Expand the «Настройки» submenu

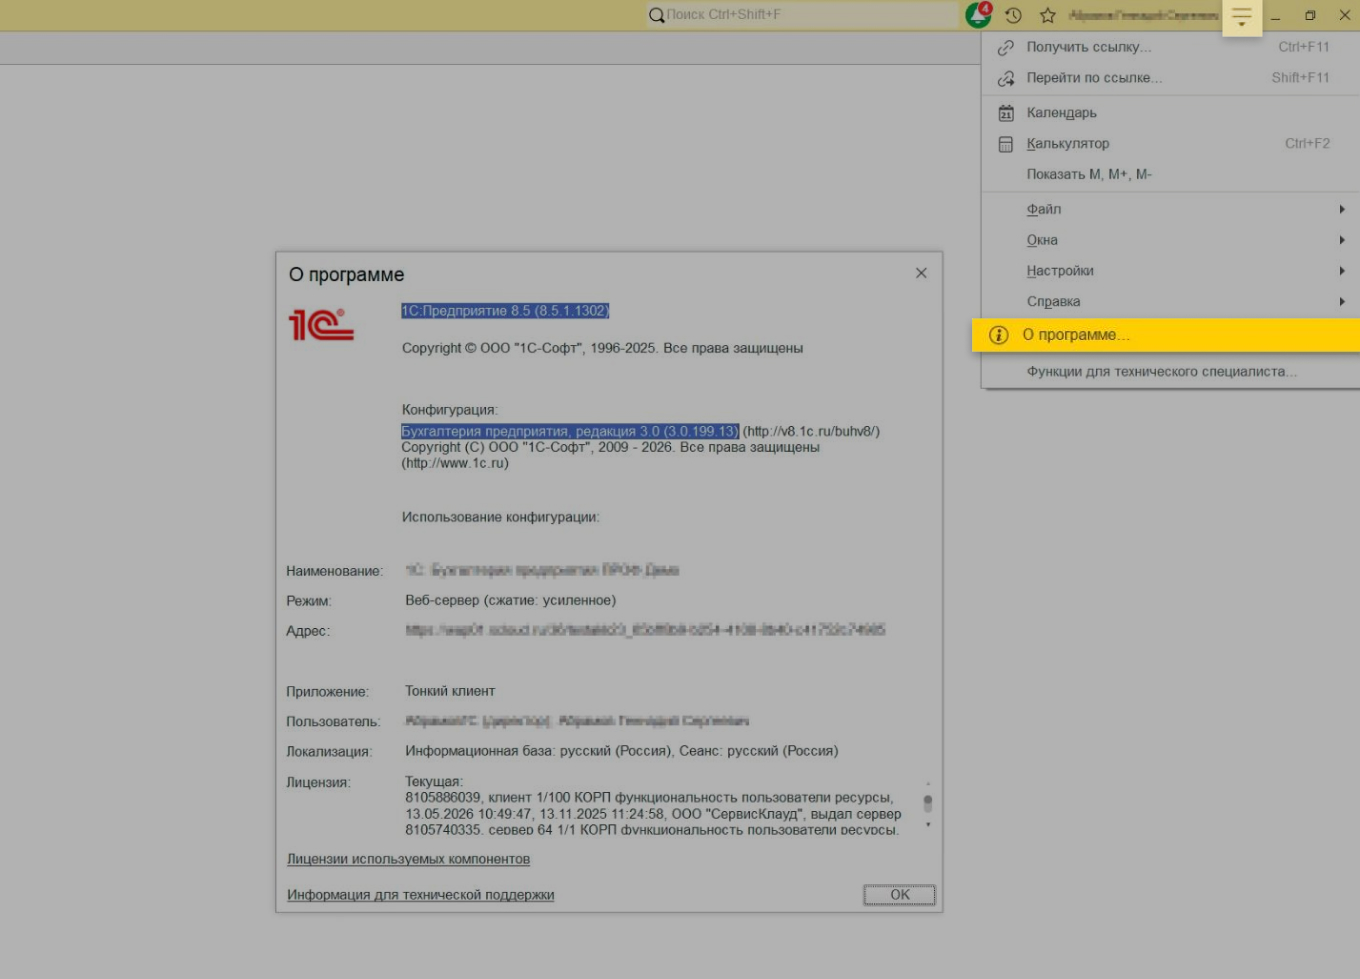coord(1170,271)
